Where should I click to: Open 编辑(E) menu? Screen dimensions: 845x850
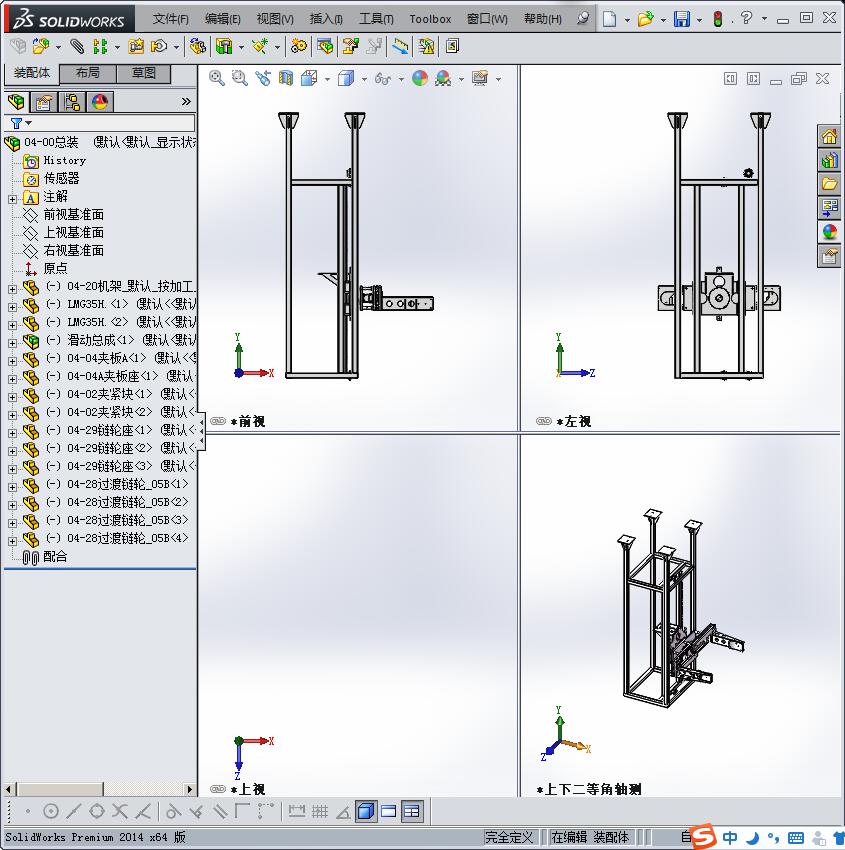(222, 19)
